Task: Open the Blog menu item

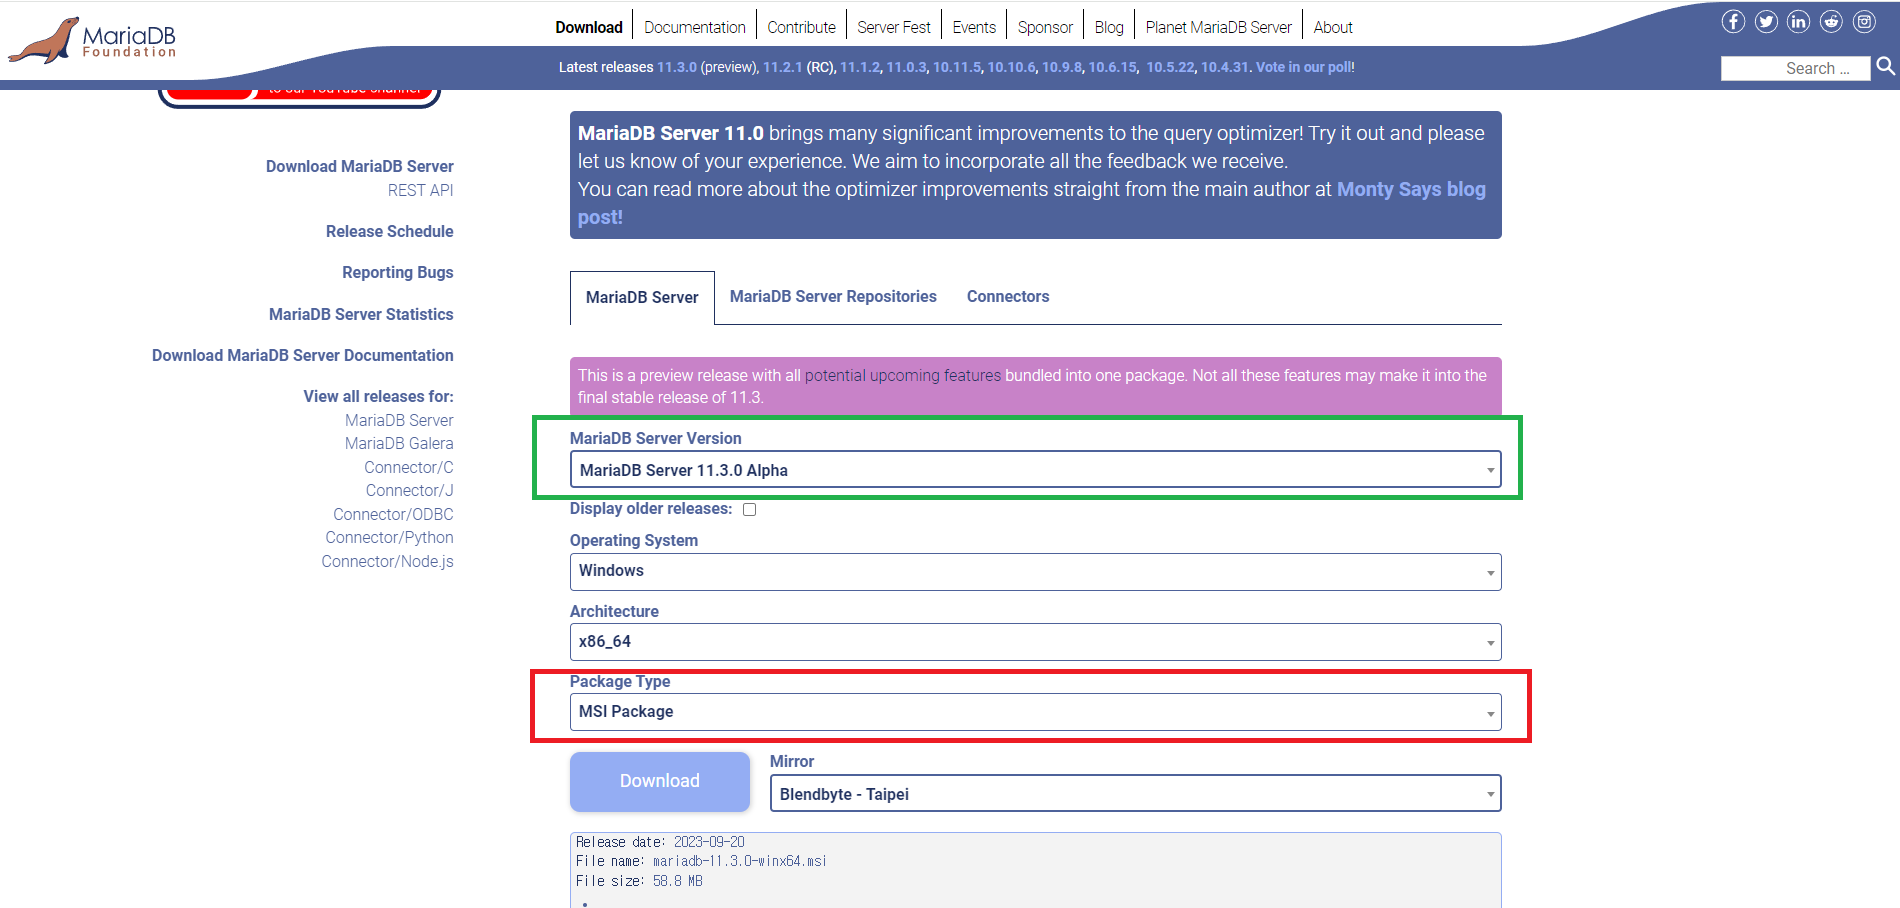Action: (x=1109, y=27)
